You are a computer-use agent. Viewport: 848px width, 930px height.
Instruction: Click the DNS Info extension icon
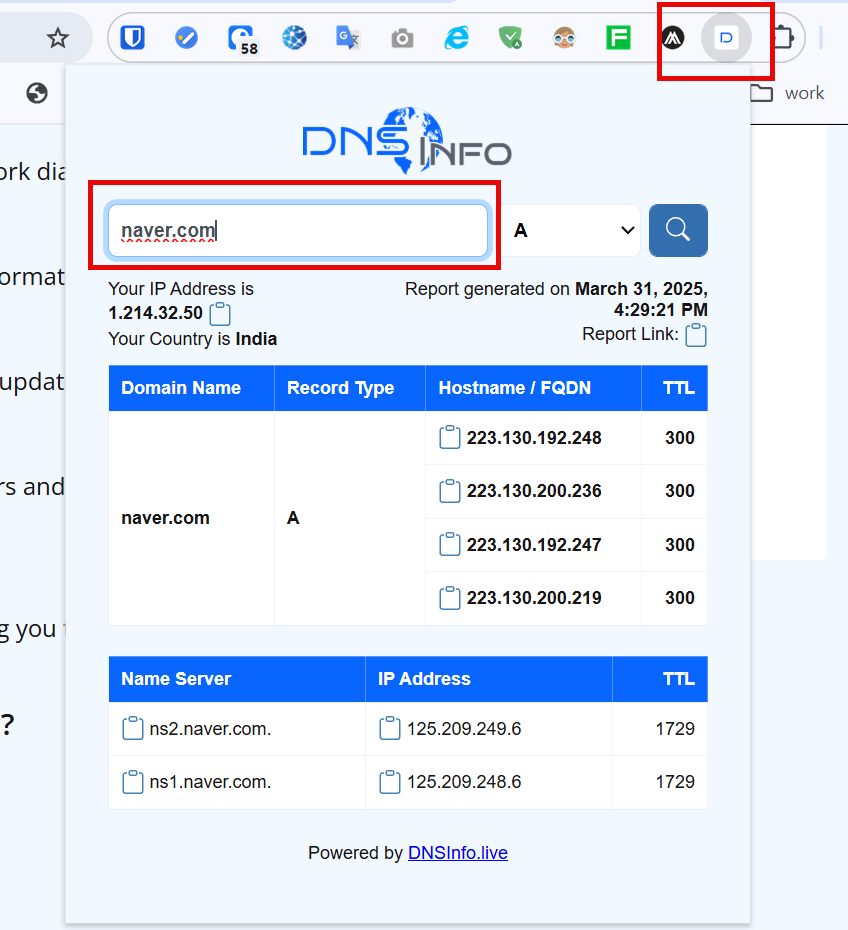[726, 38]
